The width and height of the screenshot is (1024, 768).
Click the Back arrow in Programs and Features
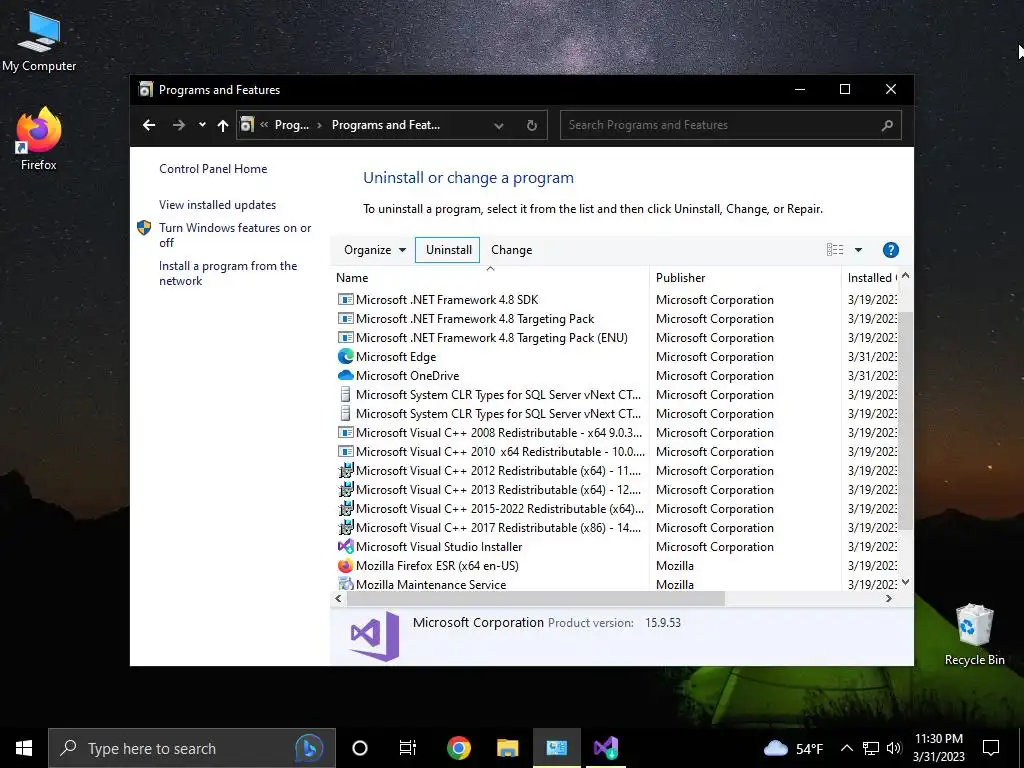tap(149, 125)
